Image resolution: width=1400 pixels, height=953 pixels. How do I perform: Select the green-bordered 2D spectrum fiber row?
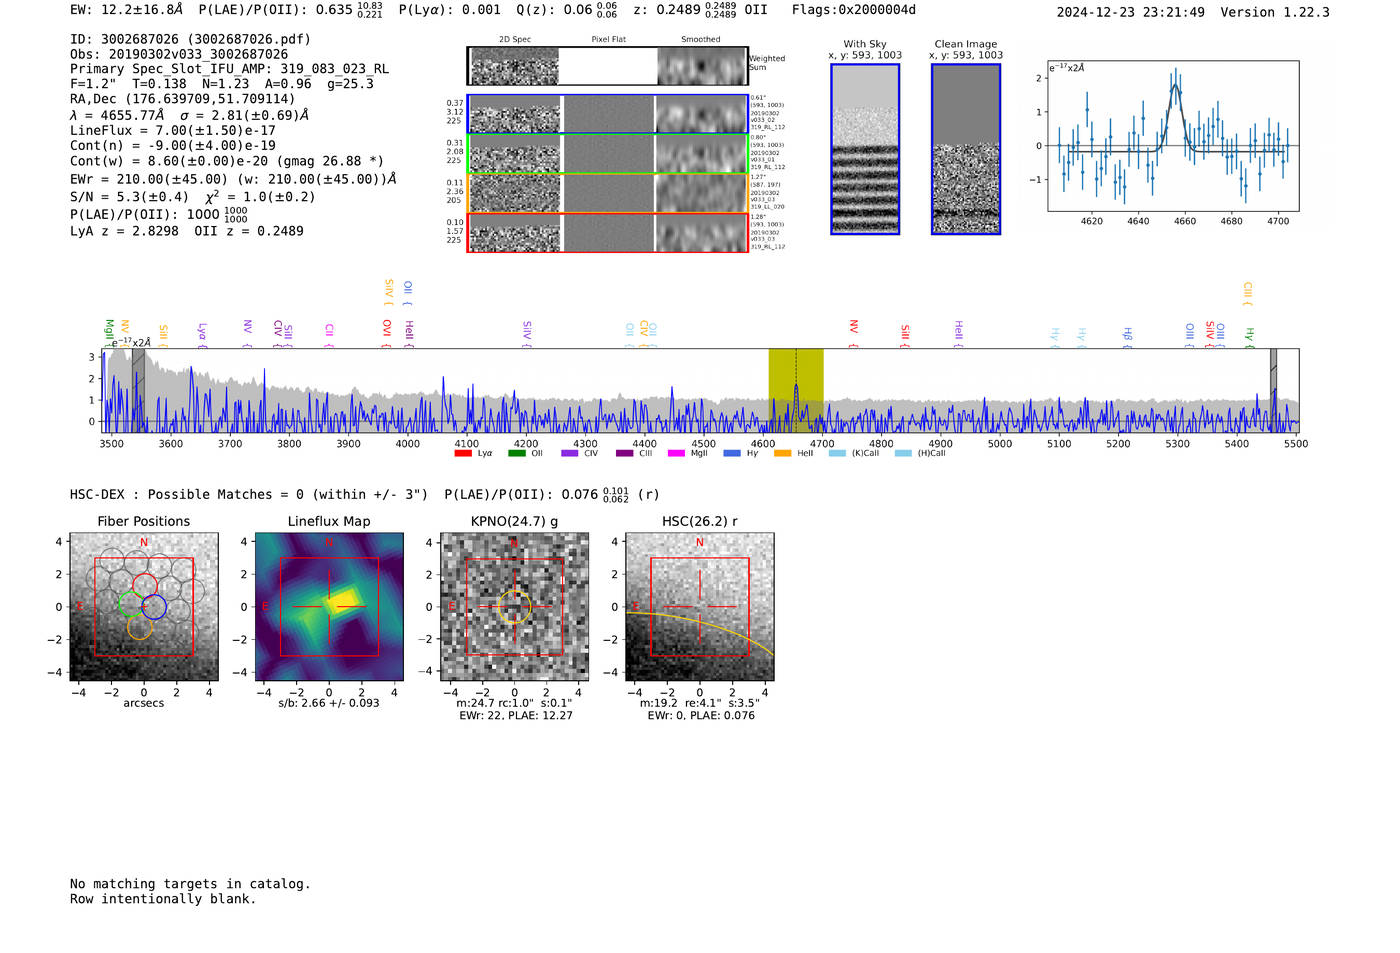(x=608, y=154)
